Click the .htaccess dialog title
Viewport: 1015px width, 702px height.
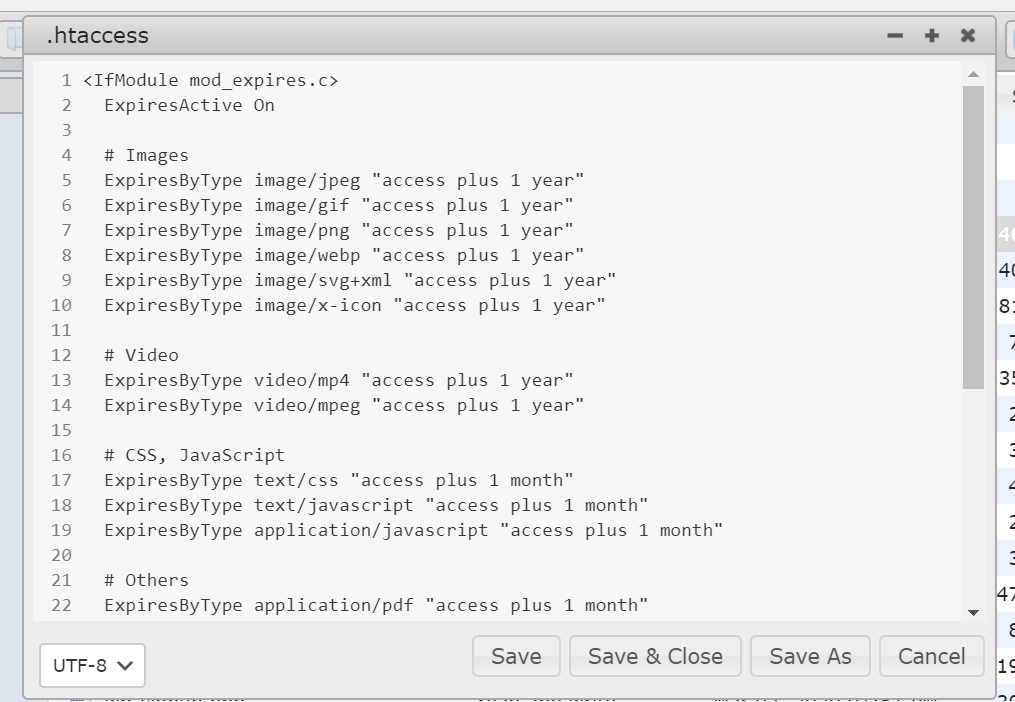tap(97, 36)
